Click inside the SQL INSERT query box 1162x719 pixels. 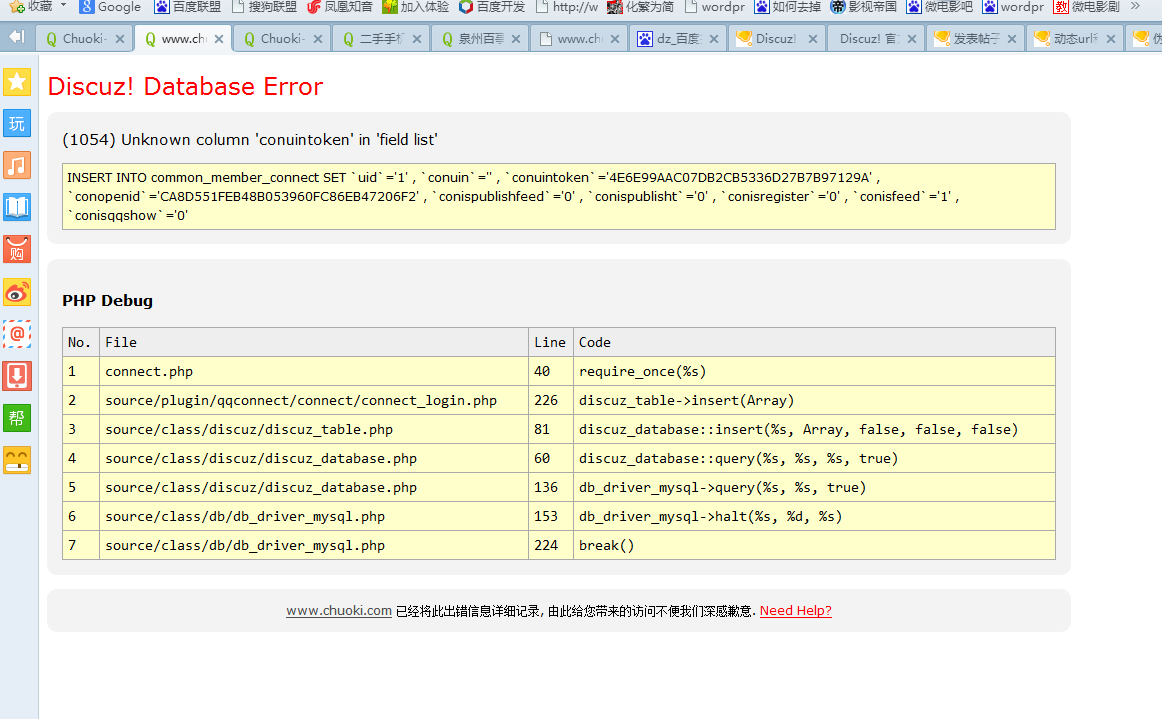(558, 196)
